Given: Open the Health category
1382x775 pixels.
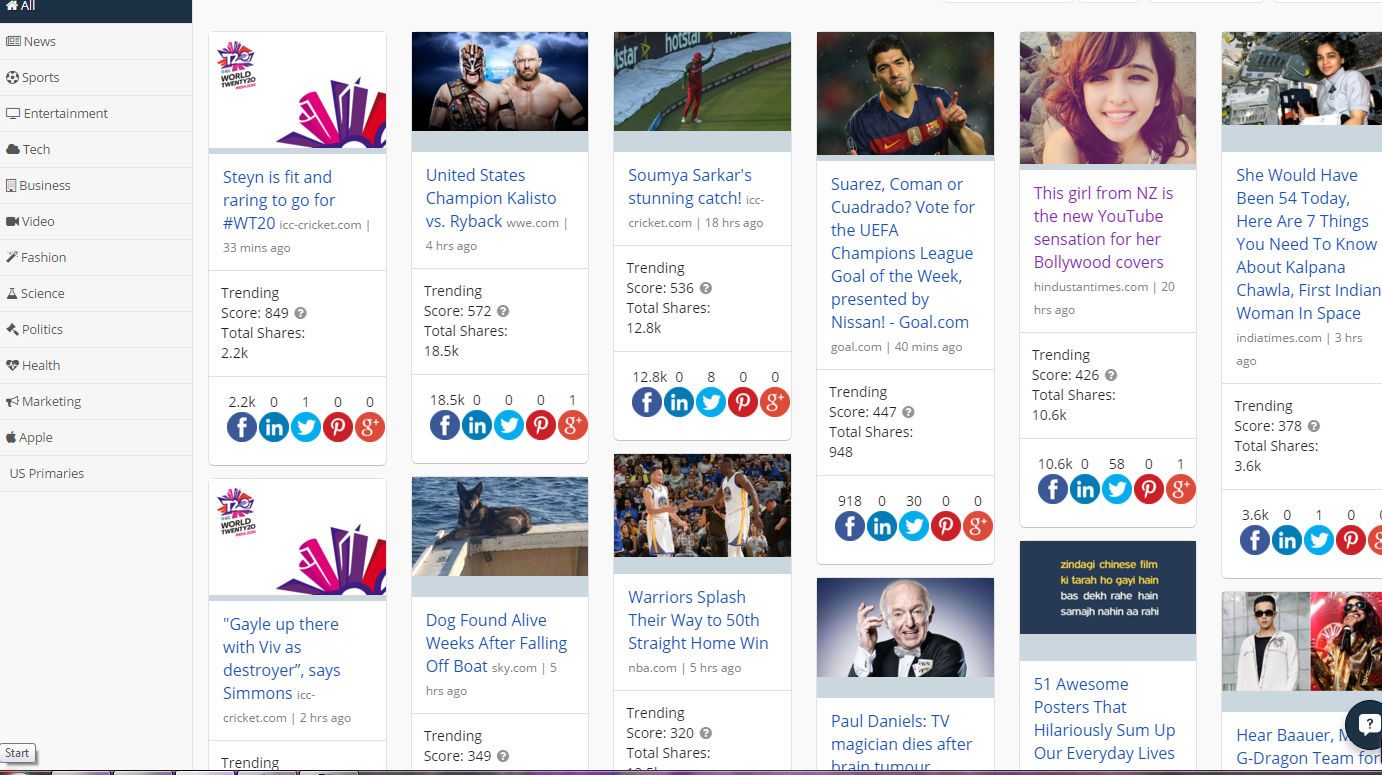Looking at the screenshot, I should click(96, 365).
